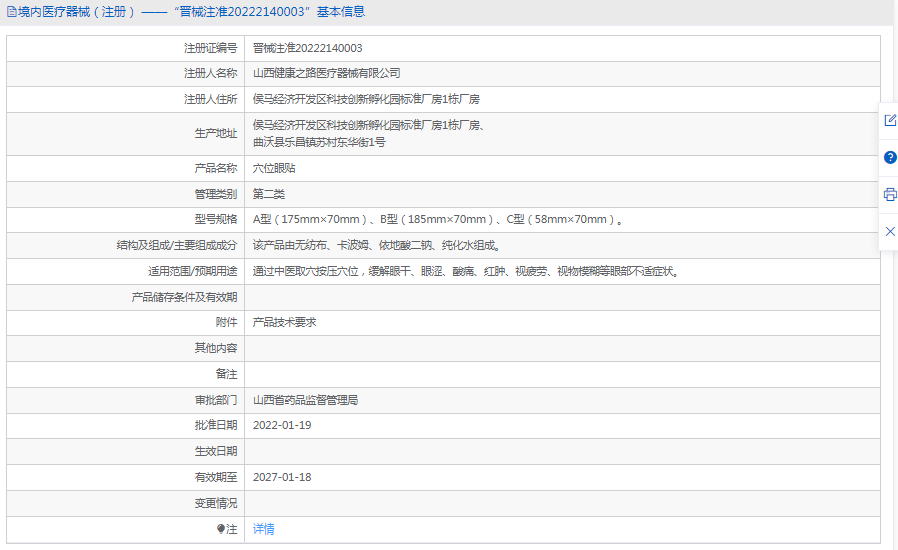Click the 注册人住所 address value
The width and height of the screenshot is (898, 550).
click(366, 99)
